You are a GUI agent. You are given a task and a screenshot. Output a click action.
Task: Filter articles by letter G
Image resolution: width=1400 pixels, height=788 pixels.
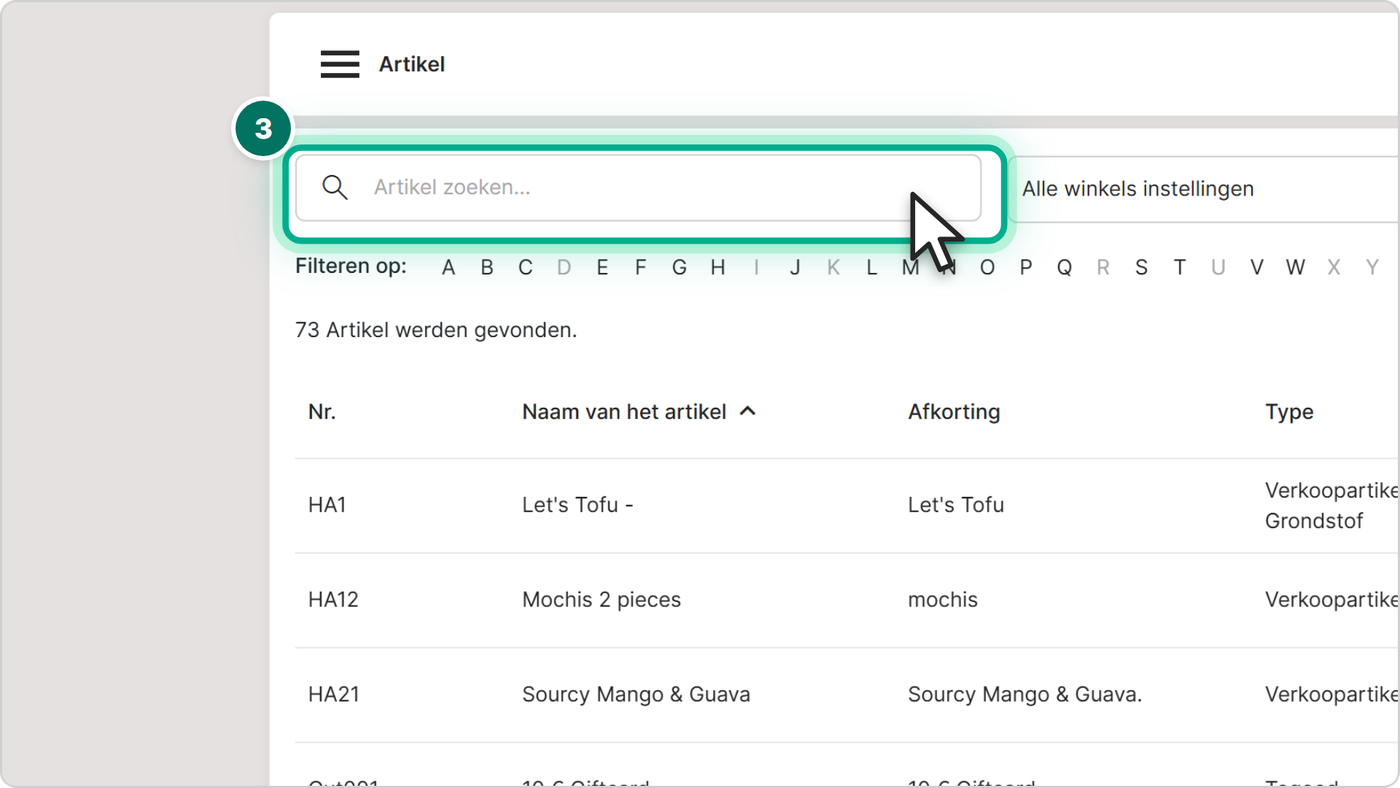[x=679, y=267]
